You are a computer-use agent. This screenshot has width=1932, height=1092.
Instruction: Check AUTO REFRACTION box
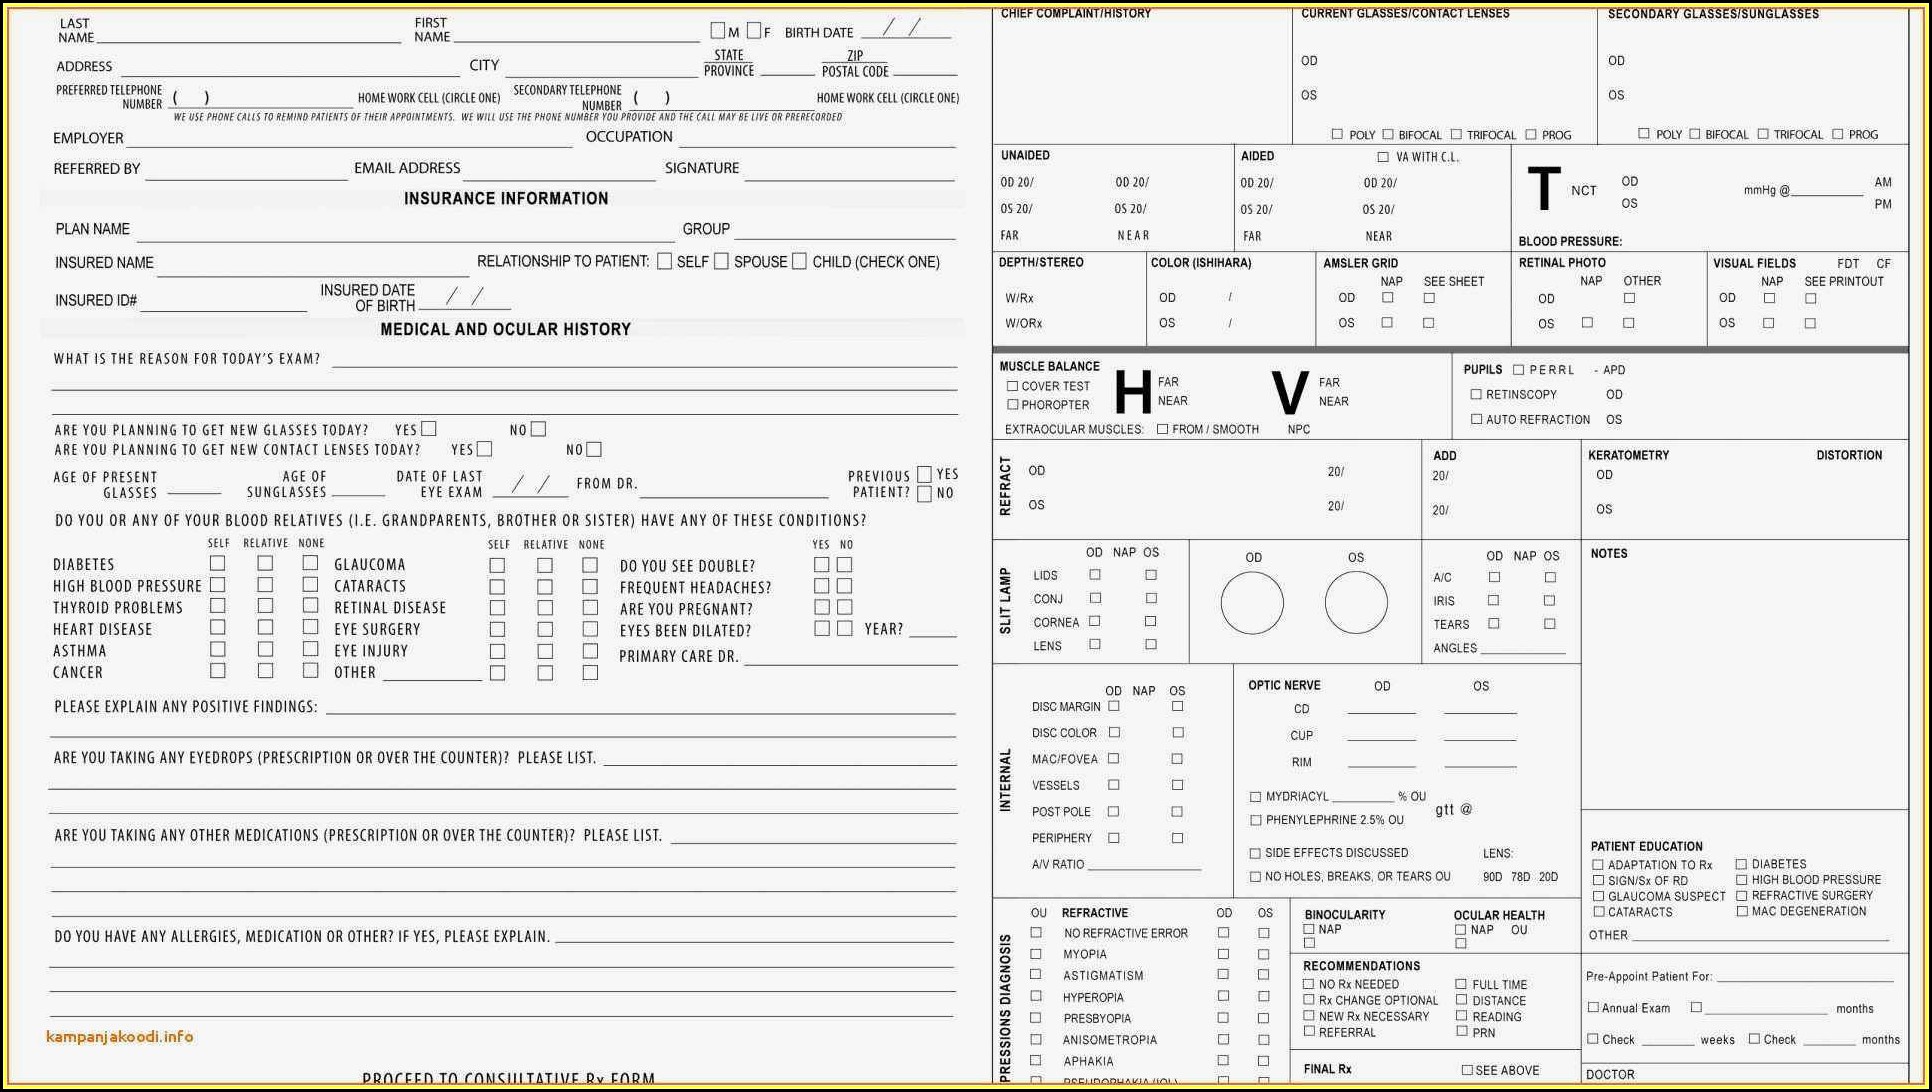pos(1476,420)
